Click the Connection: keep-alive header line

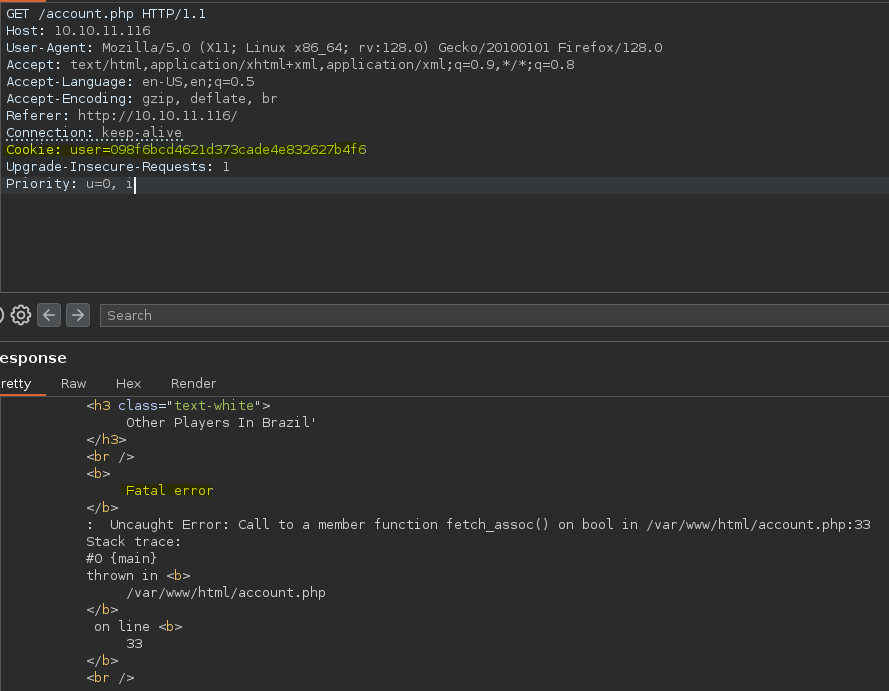point(94,133)
